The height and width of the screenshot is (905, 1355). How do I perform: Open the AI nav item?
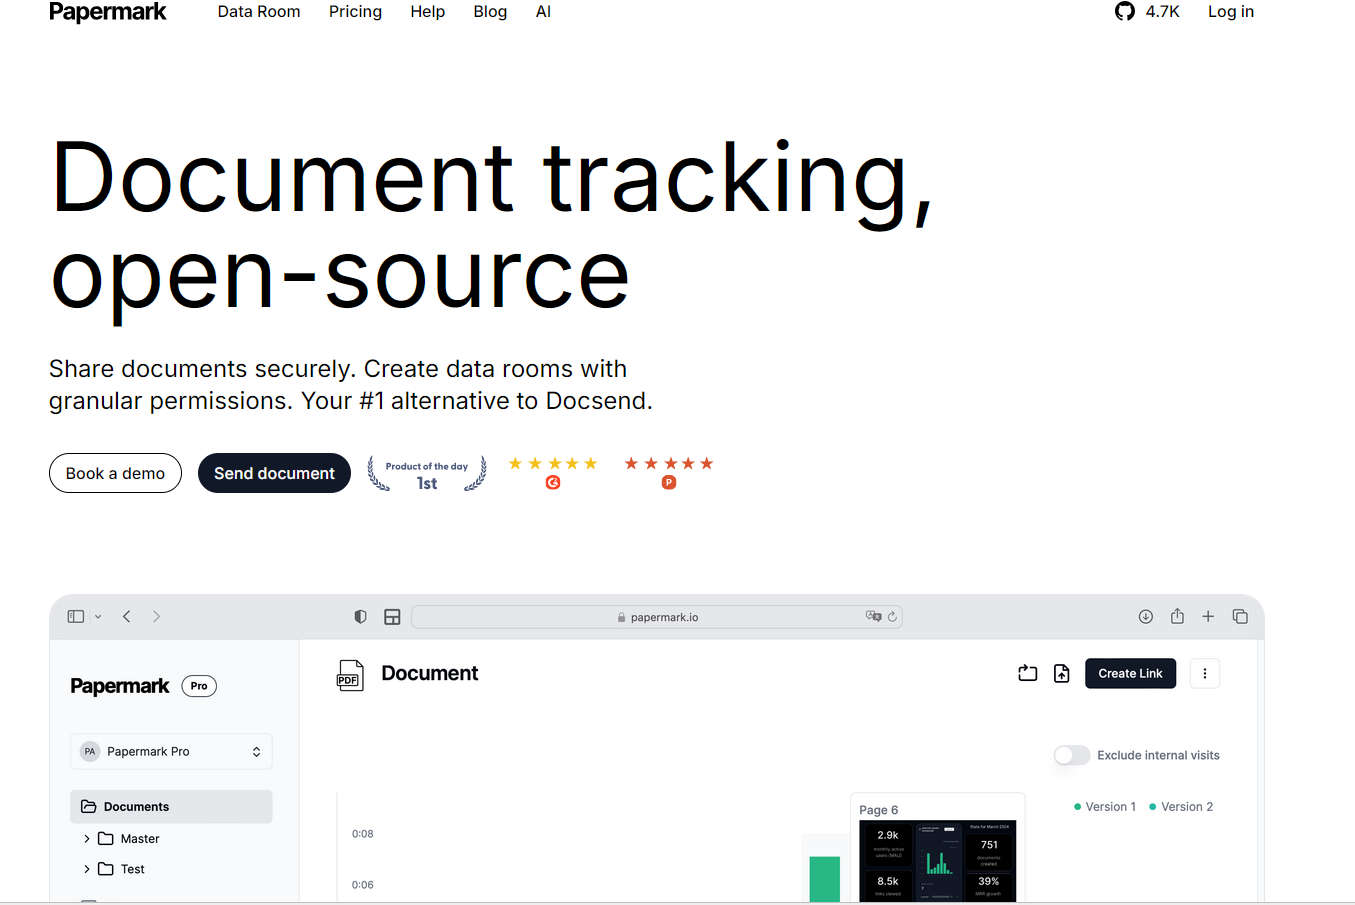coord(543,12)
